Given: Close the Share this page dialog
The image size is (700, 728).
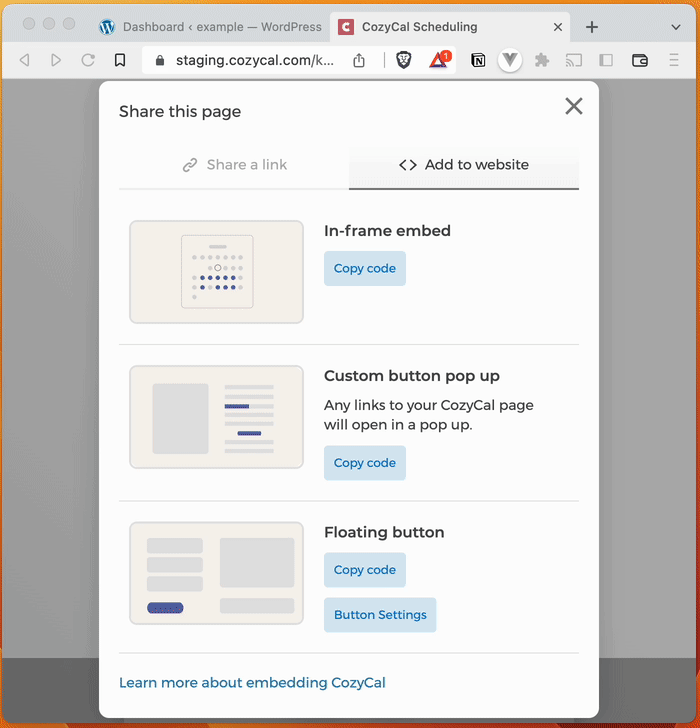Looking at the screenshot, I should 574,106.
